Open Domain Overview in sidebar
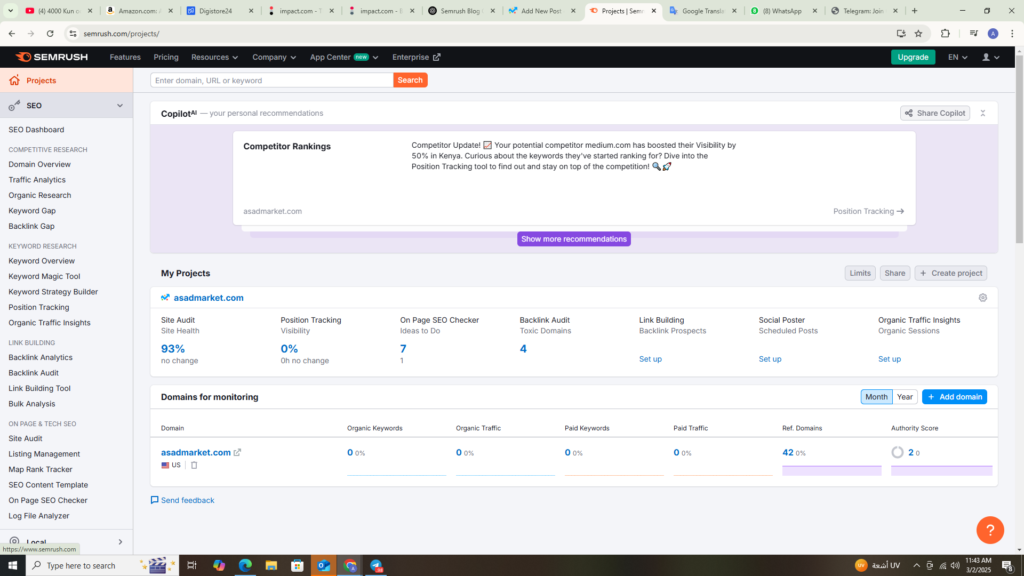 39,164
